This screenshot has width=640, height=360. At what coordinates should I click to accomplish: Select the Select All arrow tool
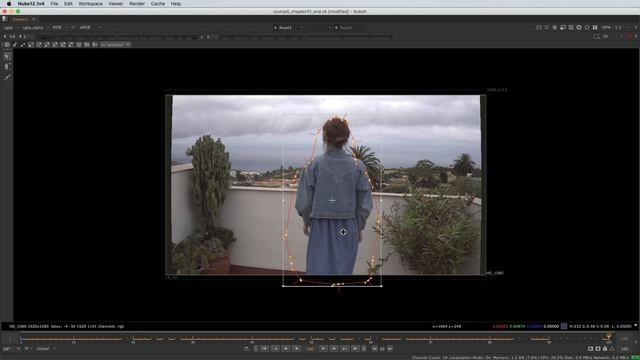coord(7,56)
